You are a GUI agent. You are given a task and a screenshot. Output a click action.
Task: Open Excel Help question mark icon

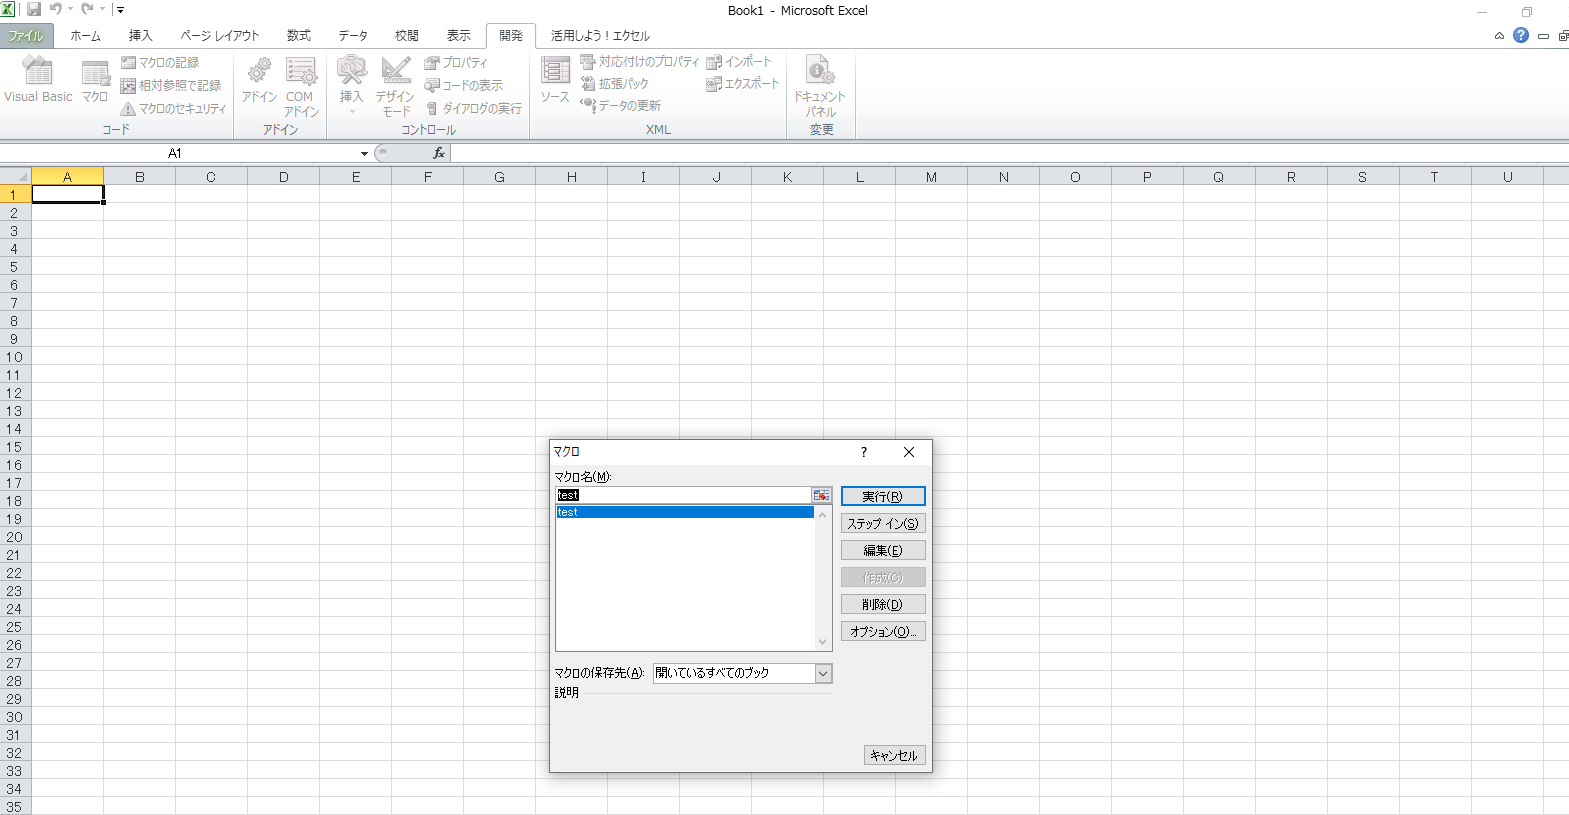click(x=1521, y=35)
